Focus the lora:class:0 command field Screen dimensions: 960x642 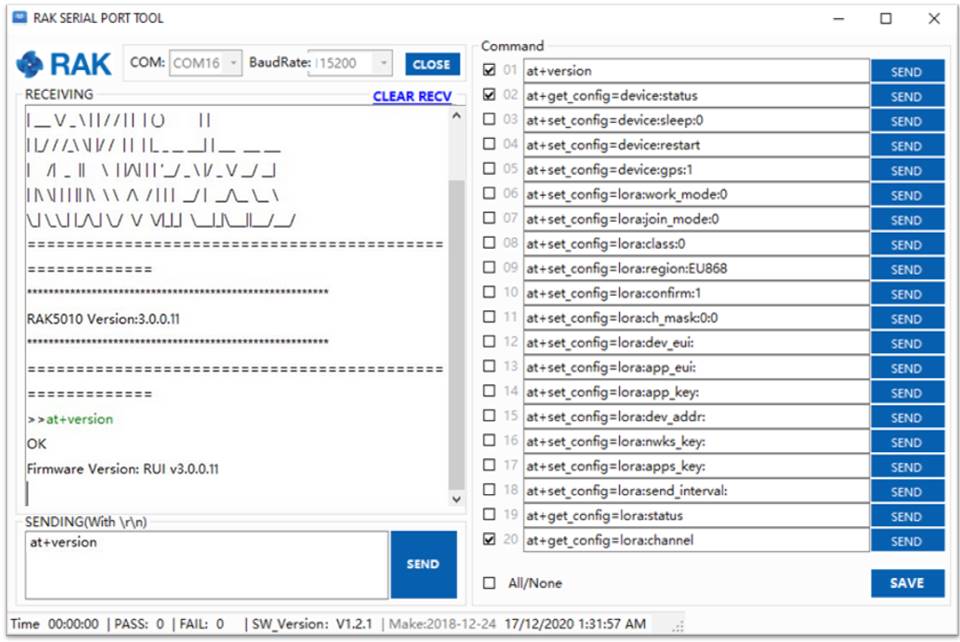coord(696,244)
